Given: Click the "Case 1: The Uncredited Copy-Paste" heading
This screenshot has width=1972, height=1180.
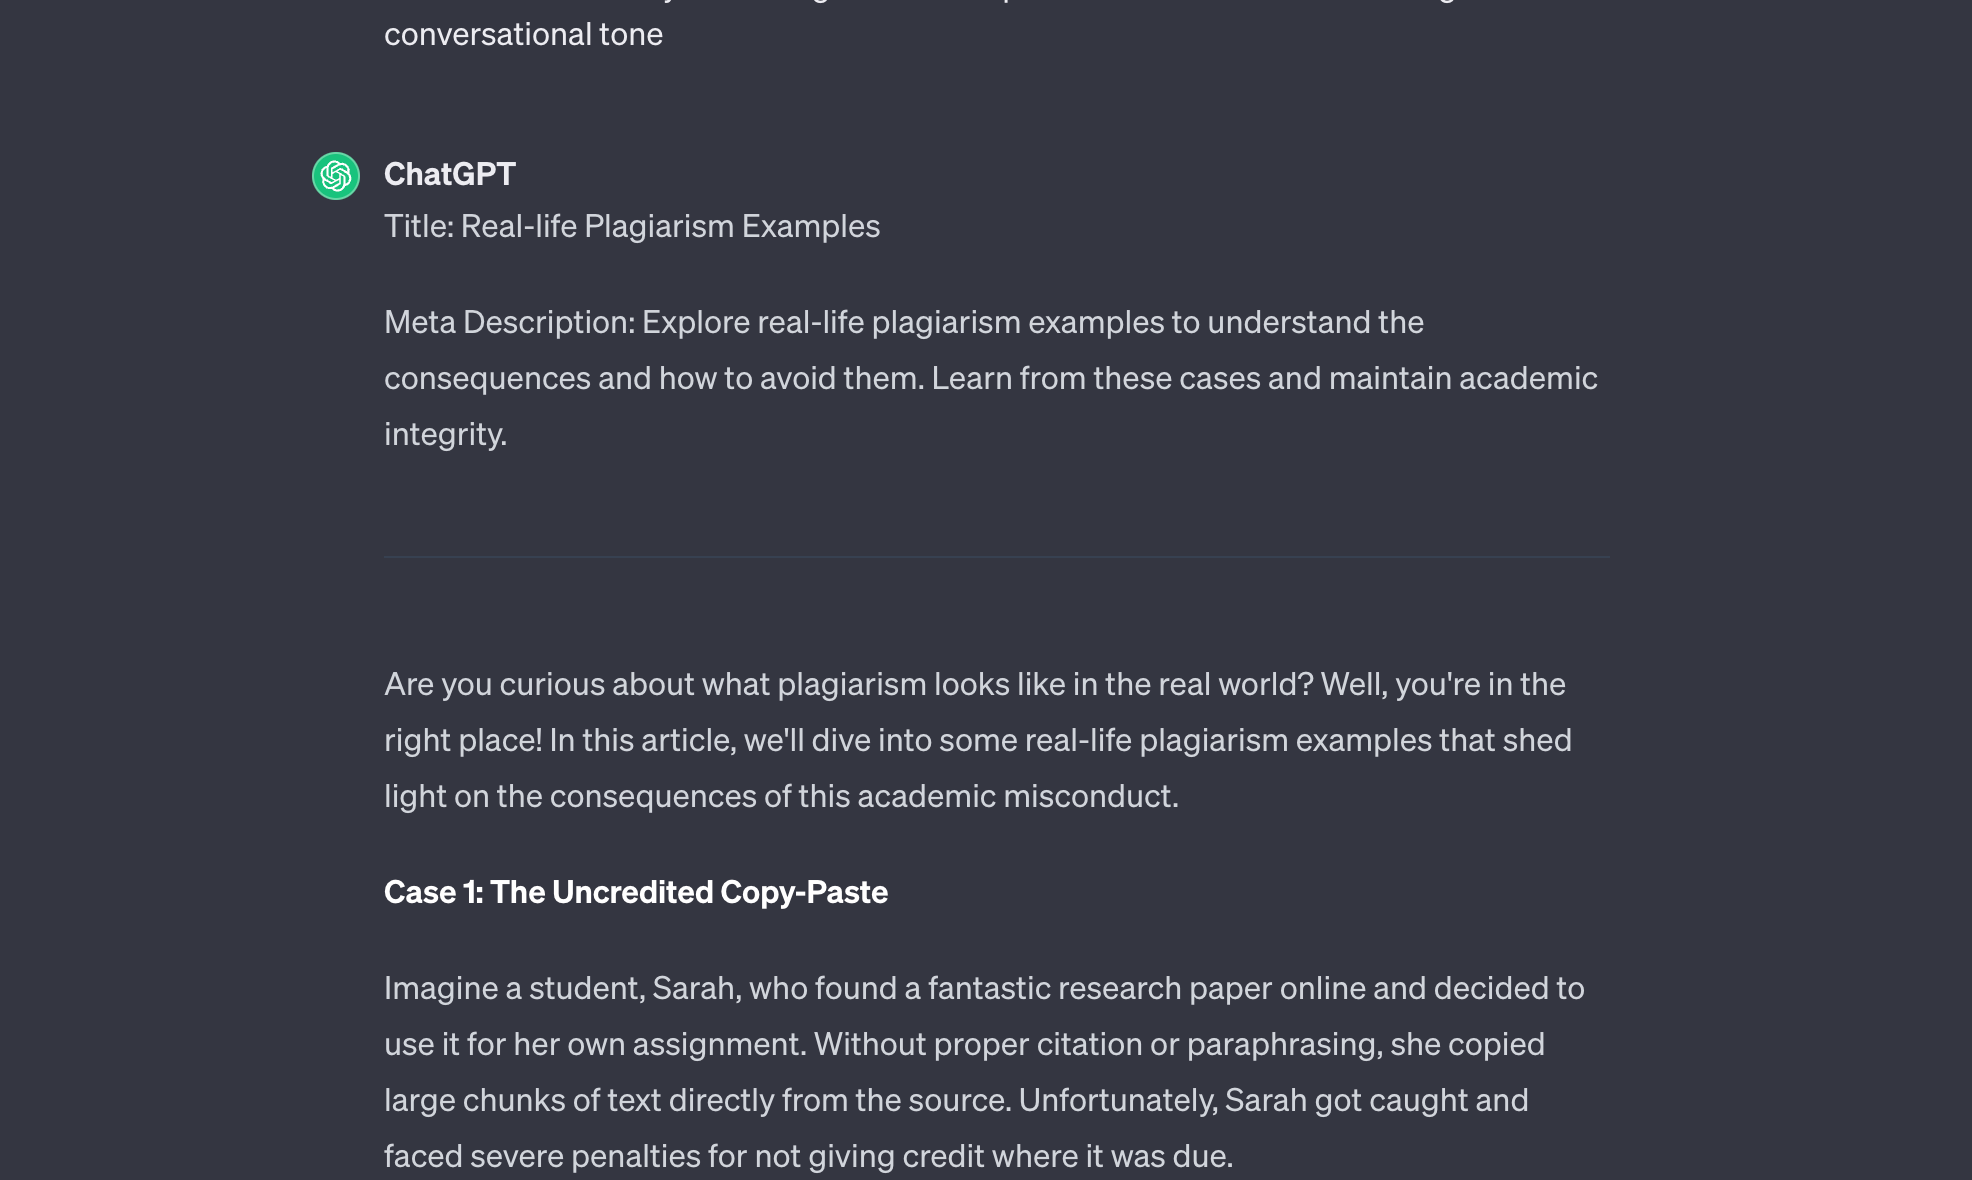Looking at the screenshot, I should click(635, 892).
